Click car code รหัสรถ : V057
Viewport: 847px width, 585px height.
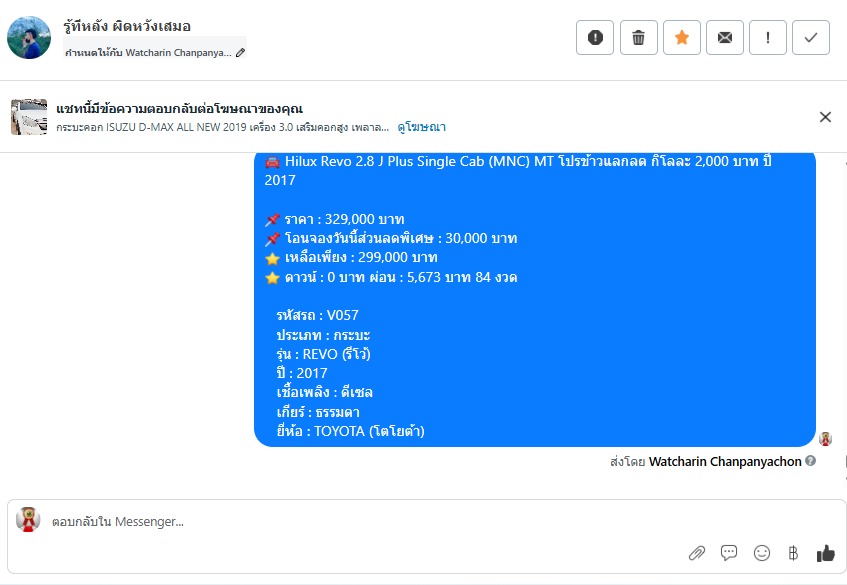(x=318, y=315)
